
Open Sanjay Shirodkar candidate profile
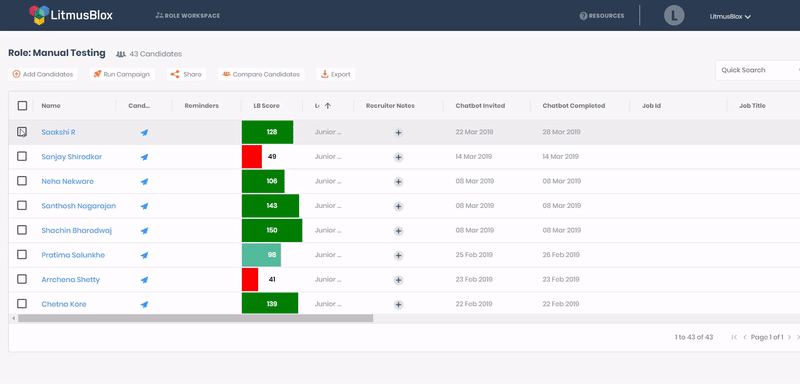click(x=71, y=157)
